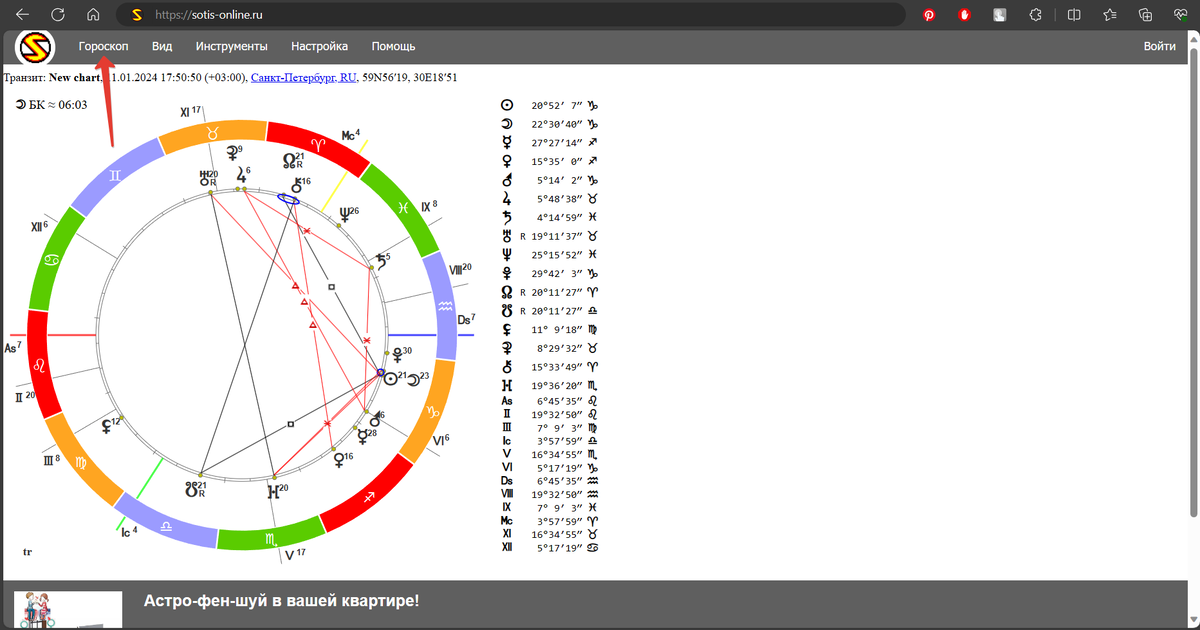The width and height of the screenshot is (1200, 630).
Task: Open the Астро-фен-шуй banner headline
Action: click(281, 601)
